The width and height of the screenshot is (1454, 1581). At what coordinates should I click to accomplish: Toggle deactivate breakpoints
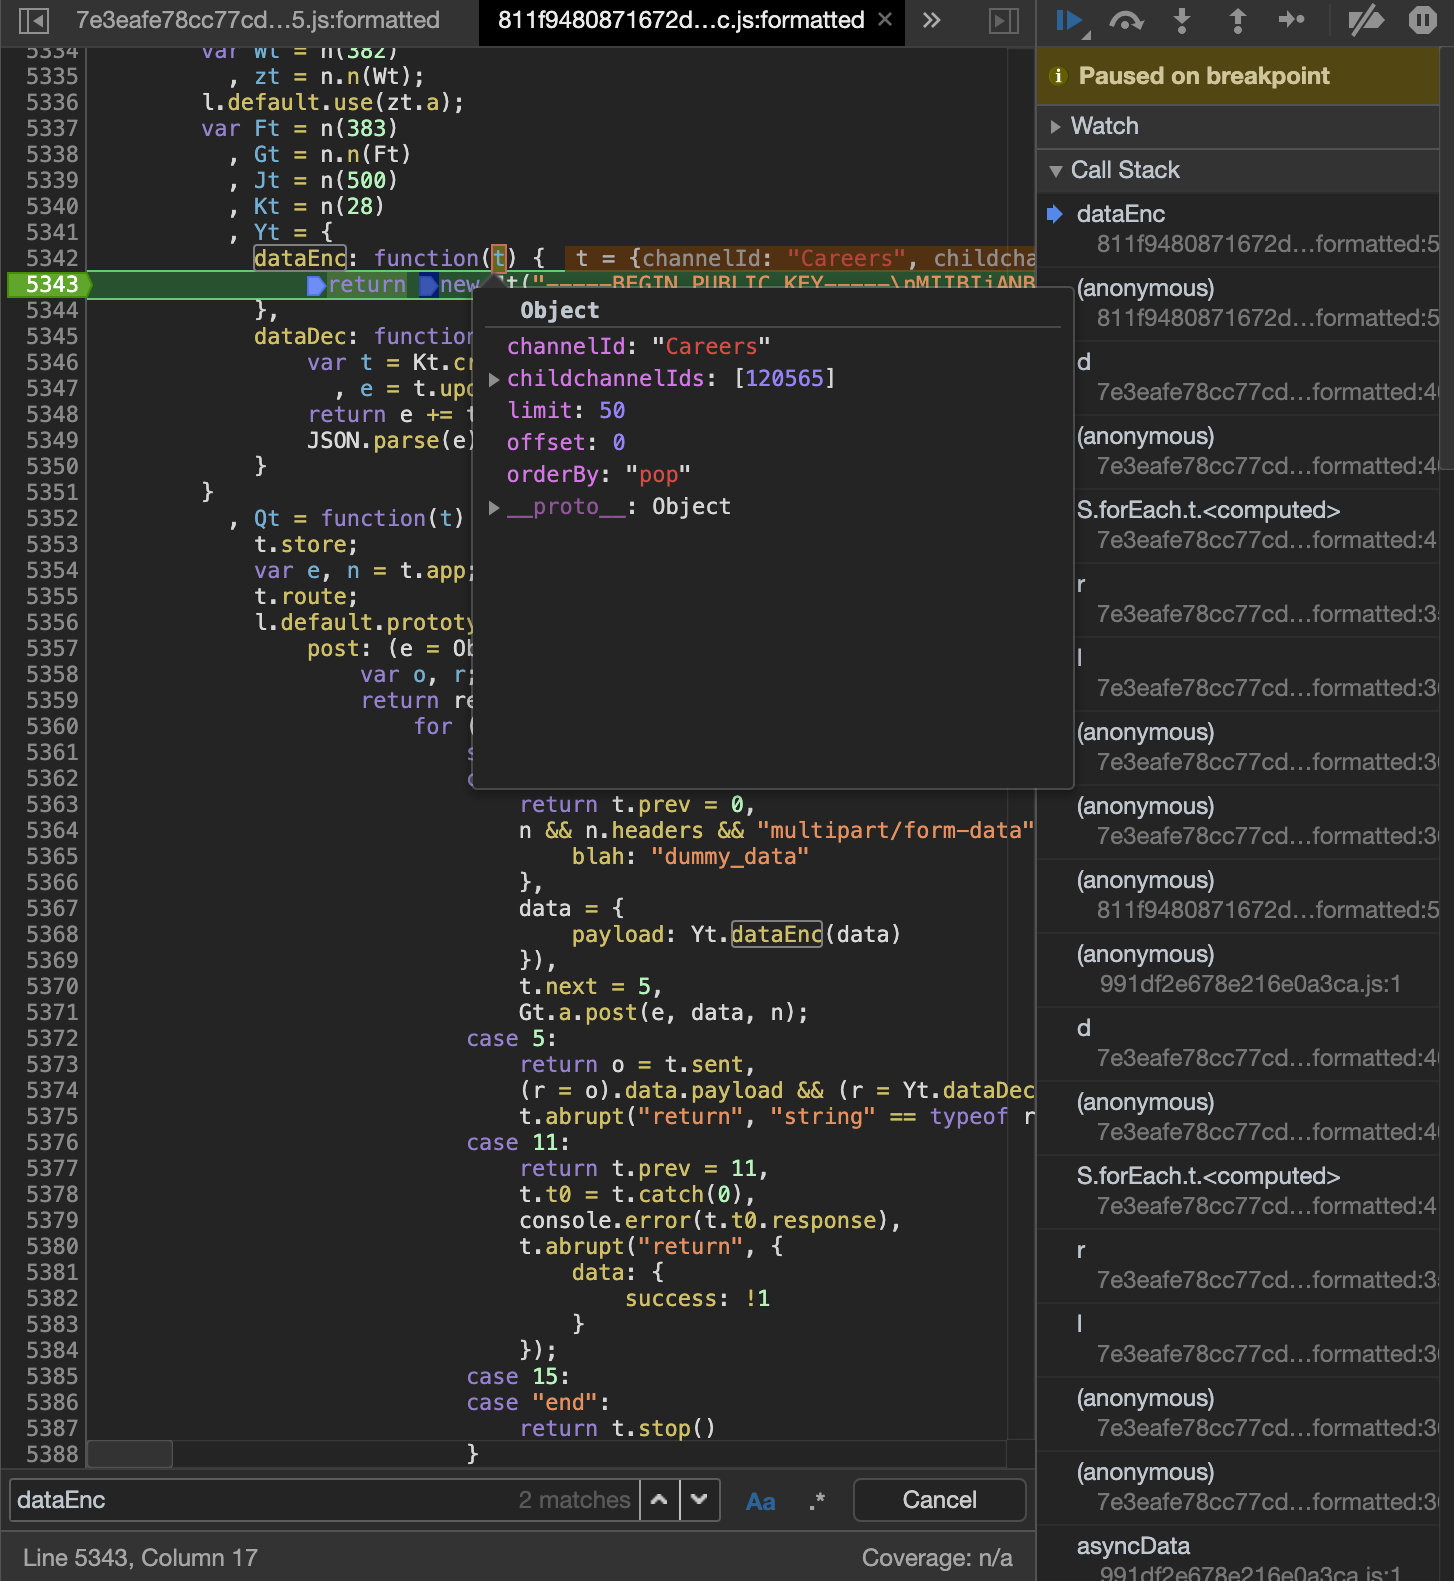pos(1365,21)
